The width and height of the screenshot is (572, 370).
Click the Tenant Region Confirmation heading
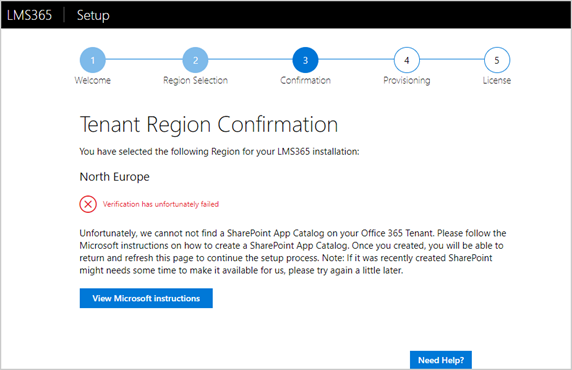(x=209, y=125)
